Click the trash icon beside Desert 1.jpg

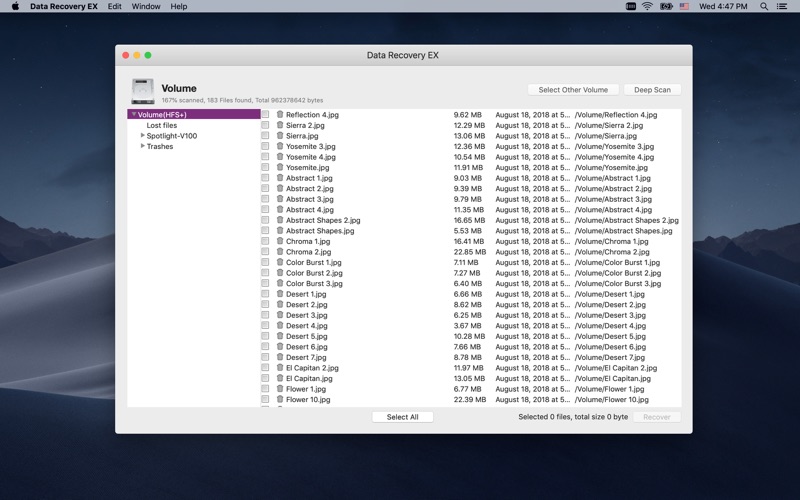coord(280,294)
